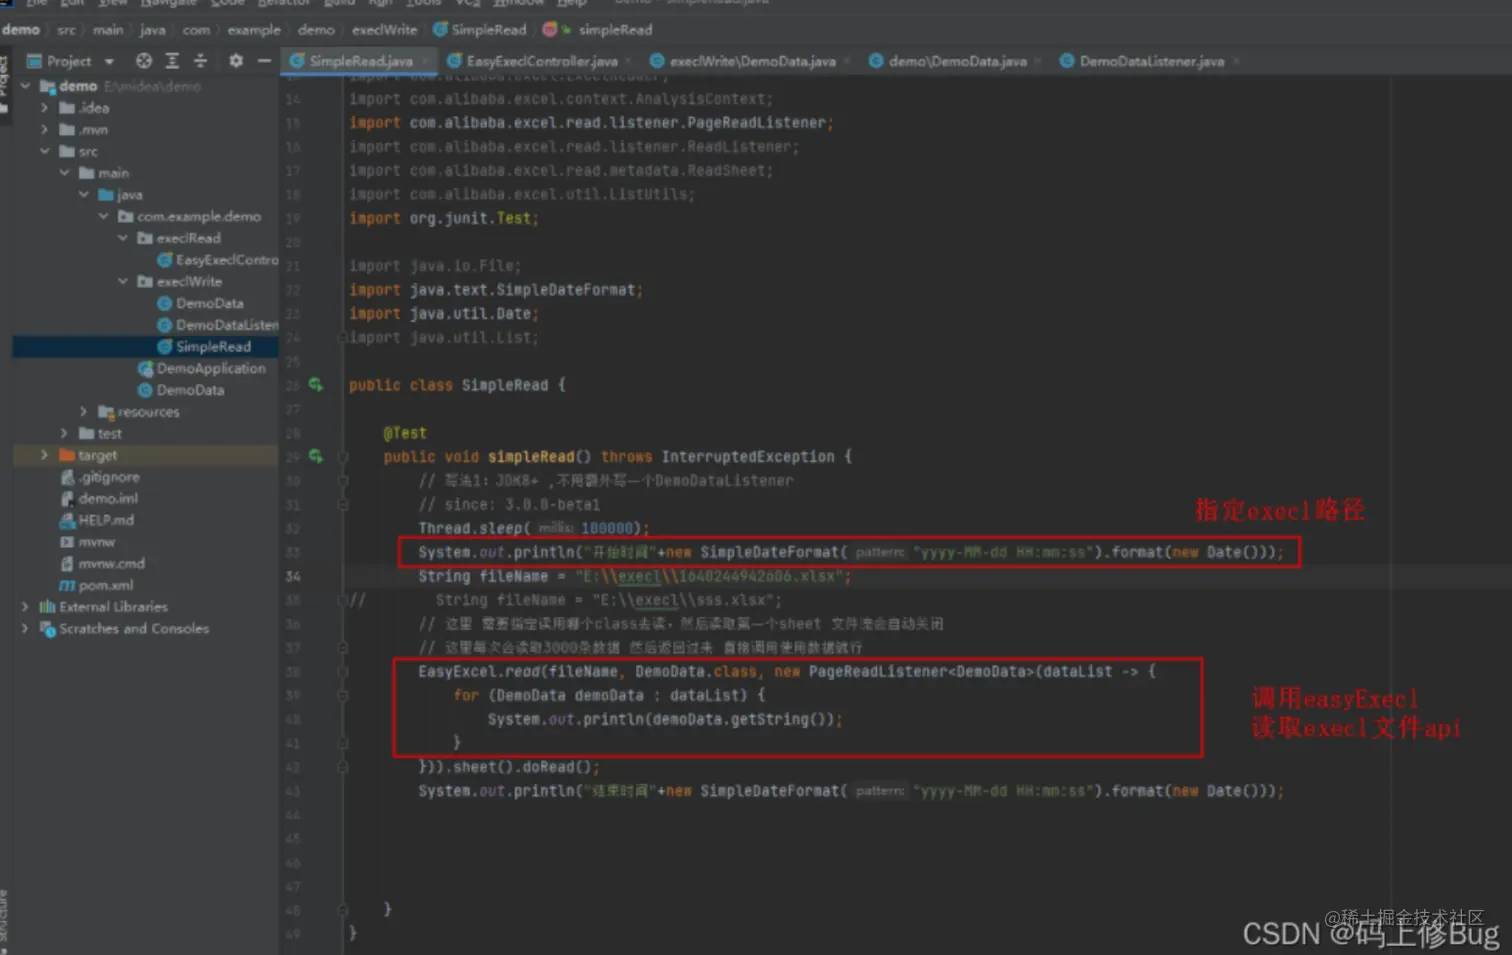Open the Project view dropdown arrow
Viewport: 1512px width, 955px height.
tap(109, 62)
